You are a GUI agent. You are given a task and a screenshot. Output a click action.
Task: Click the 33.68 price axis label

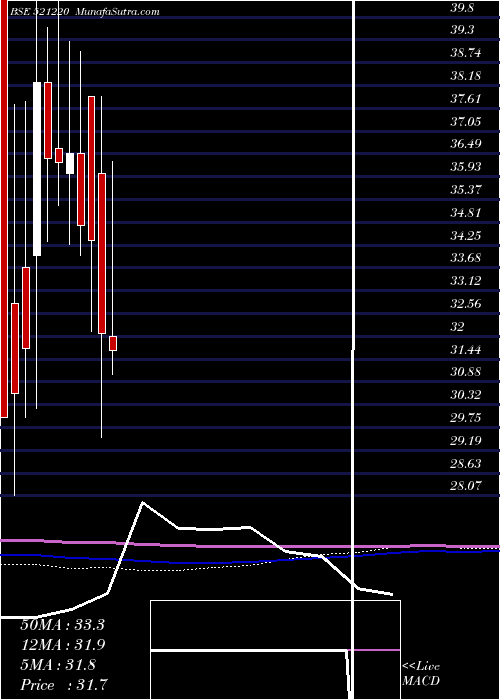pyautogui.click(x=465, y=258)
